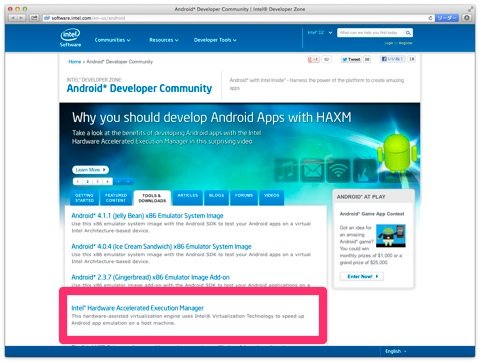Click the browser back arrow button
The height and width of the screenshot is (362, 480).
13,18
